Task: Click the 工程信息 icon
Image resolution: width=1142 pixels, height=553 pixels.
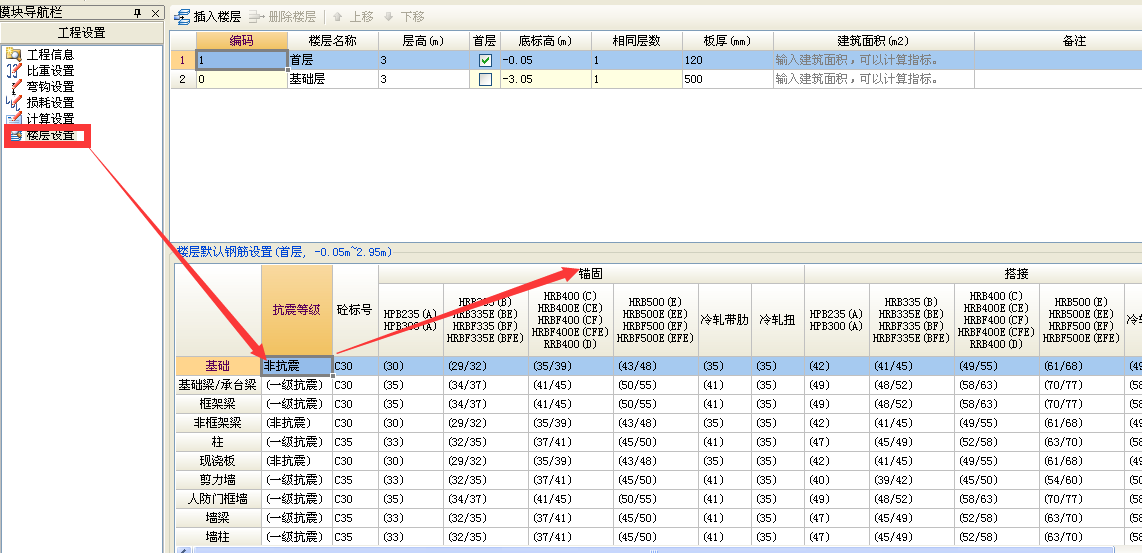Action: point(14,54)
